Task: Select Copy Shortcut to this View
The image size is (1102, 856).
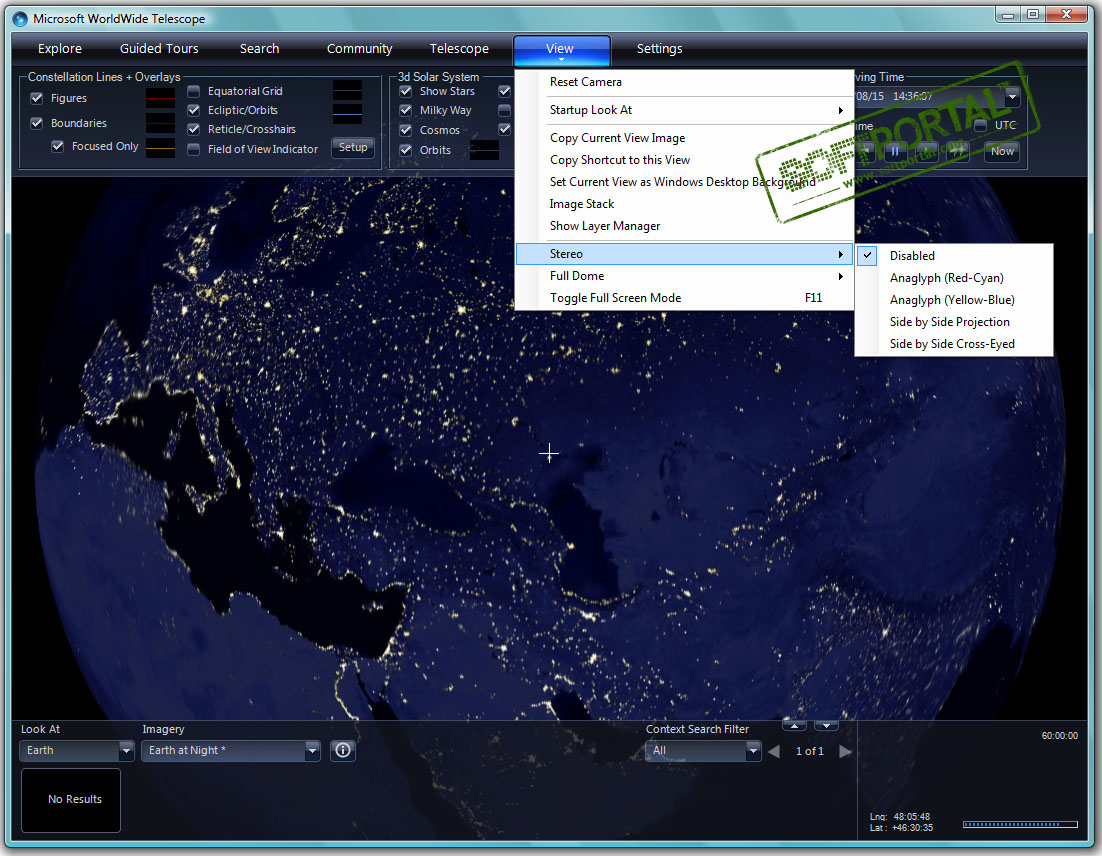Action: (x=685, y=160)
